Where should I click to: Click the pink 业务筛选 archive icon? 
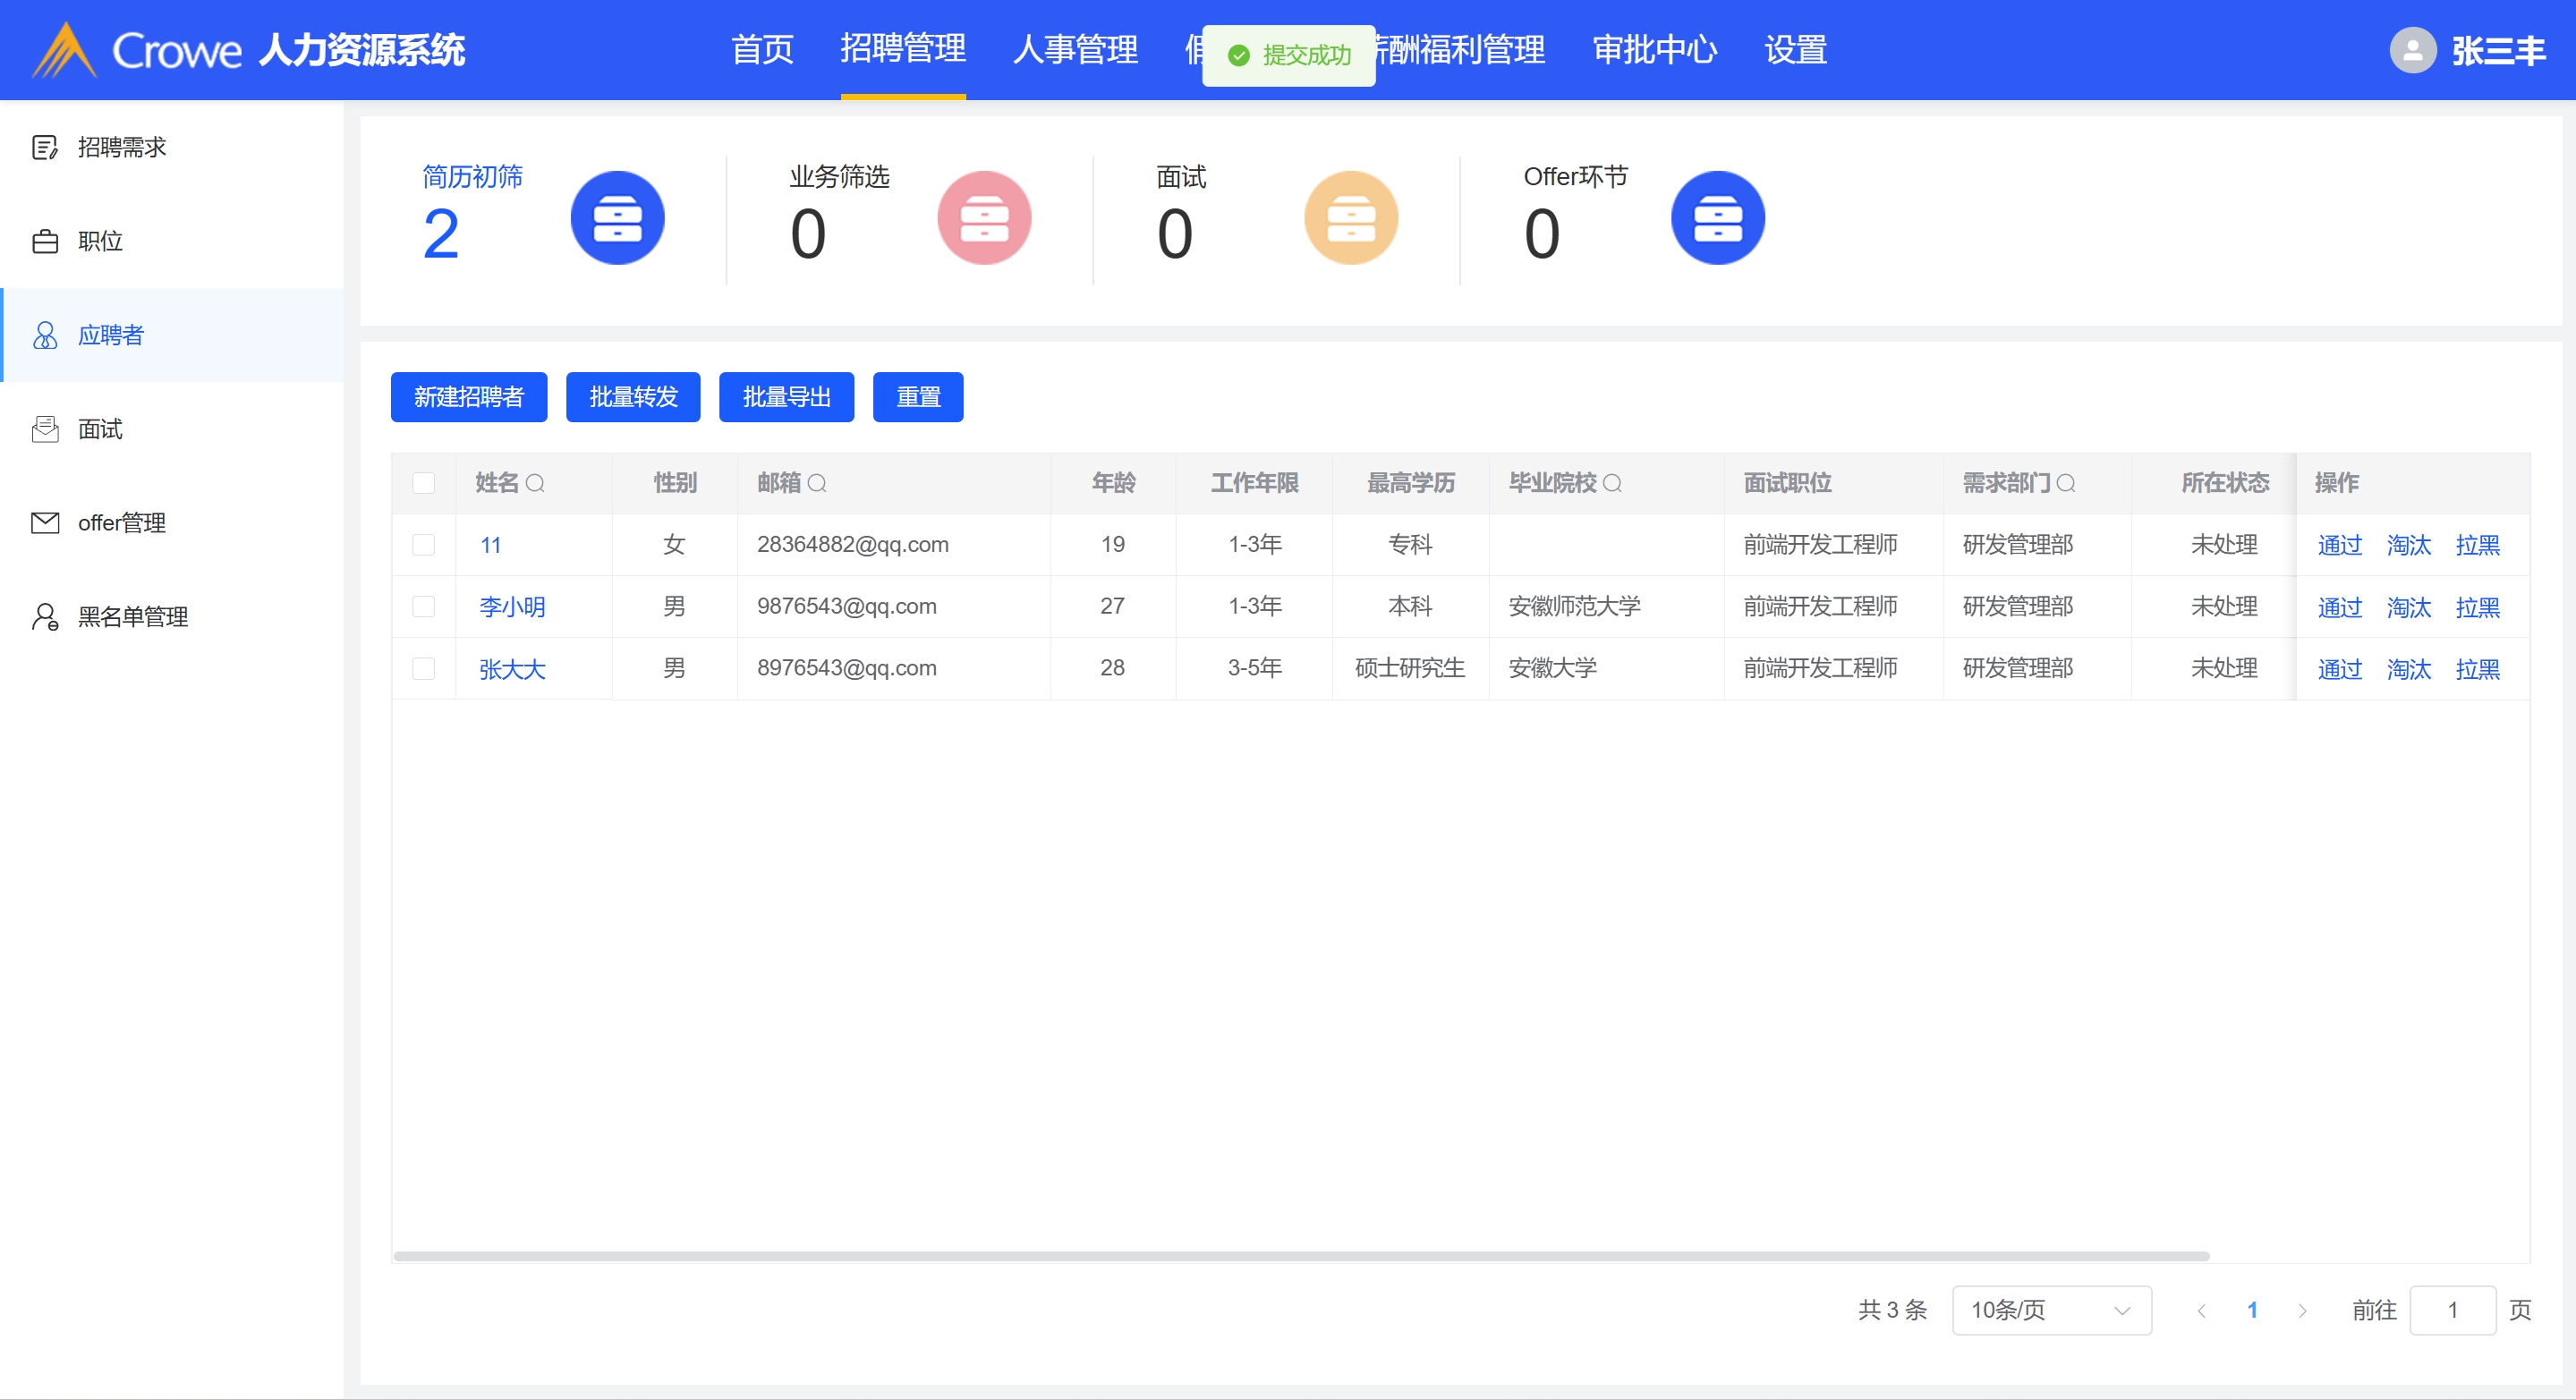pyautogui.click(x=984, y=218)
